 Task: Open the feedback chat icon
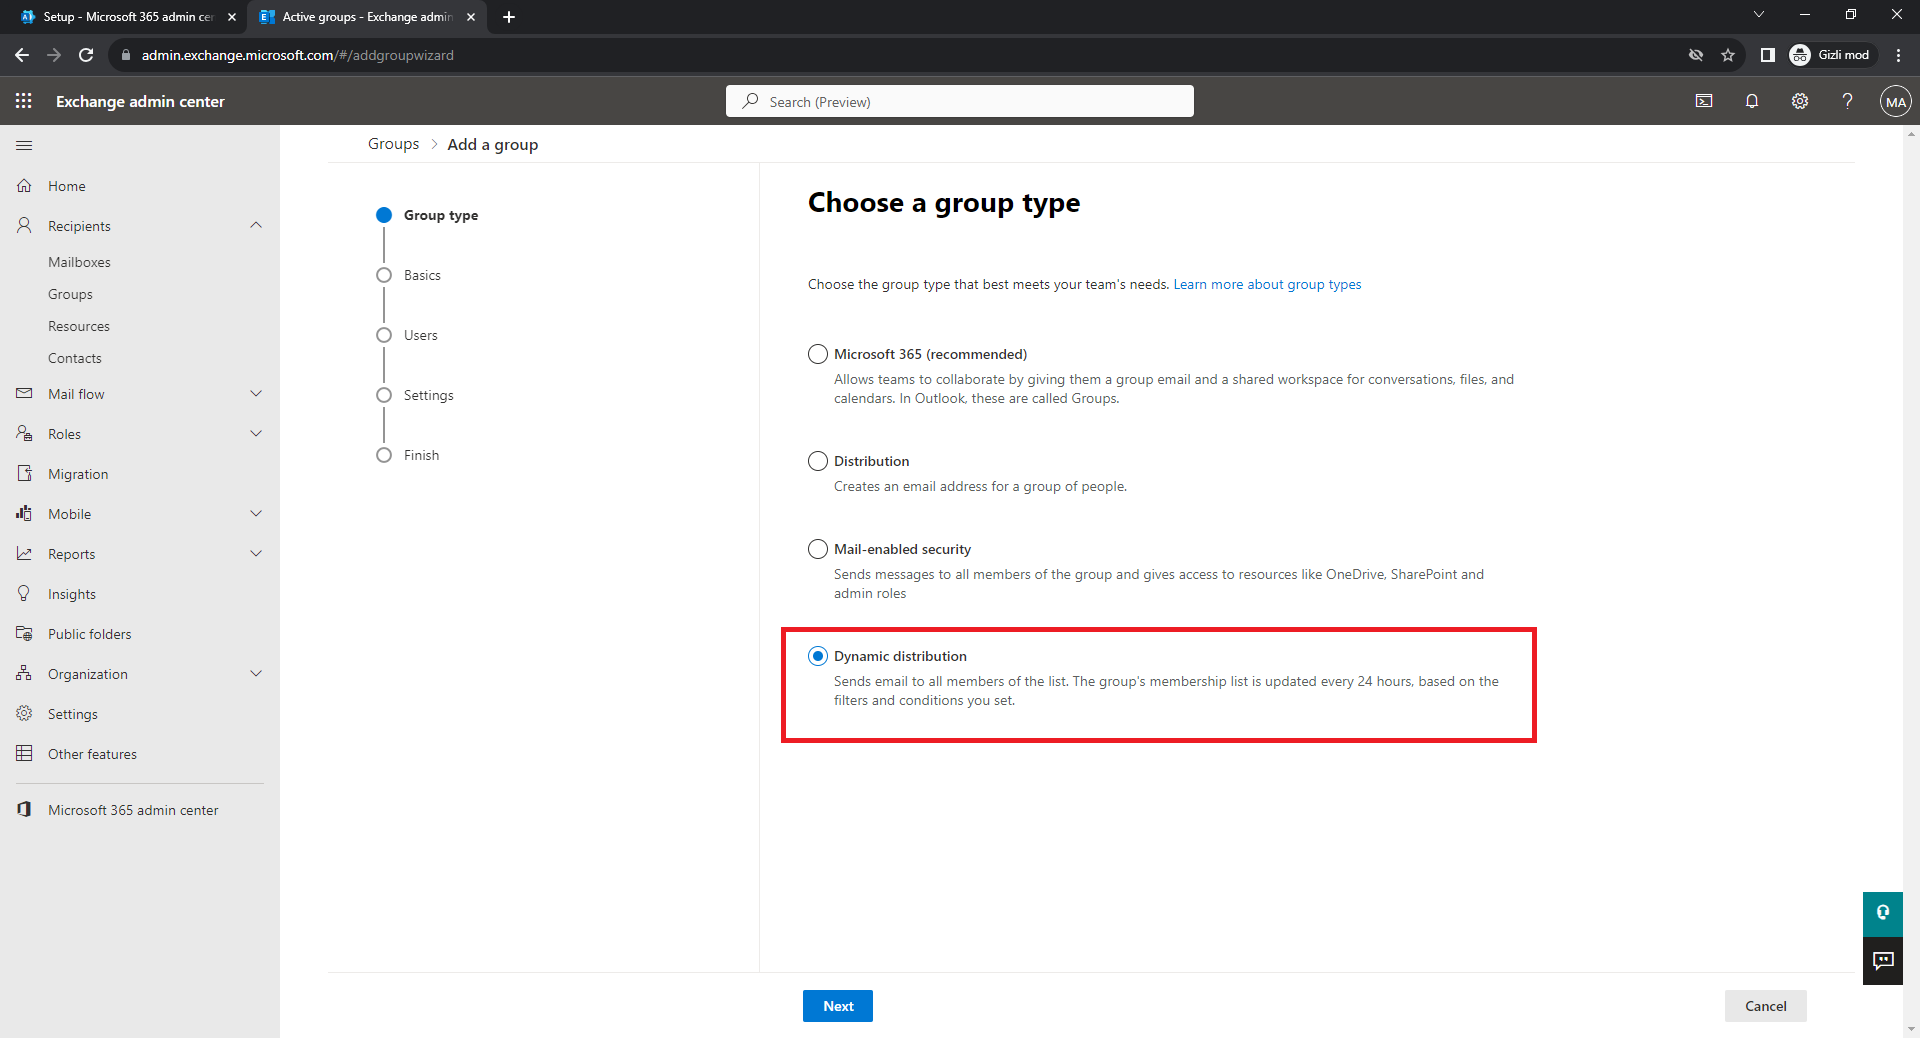[1883, 961]
